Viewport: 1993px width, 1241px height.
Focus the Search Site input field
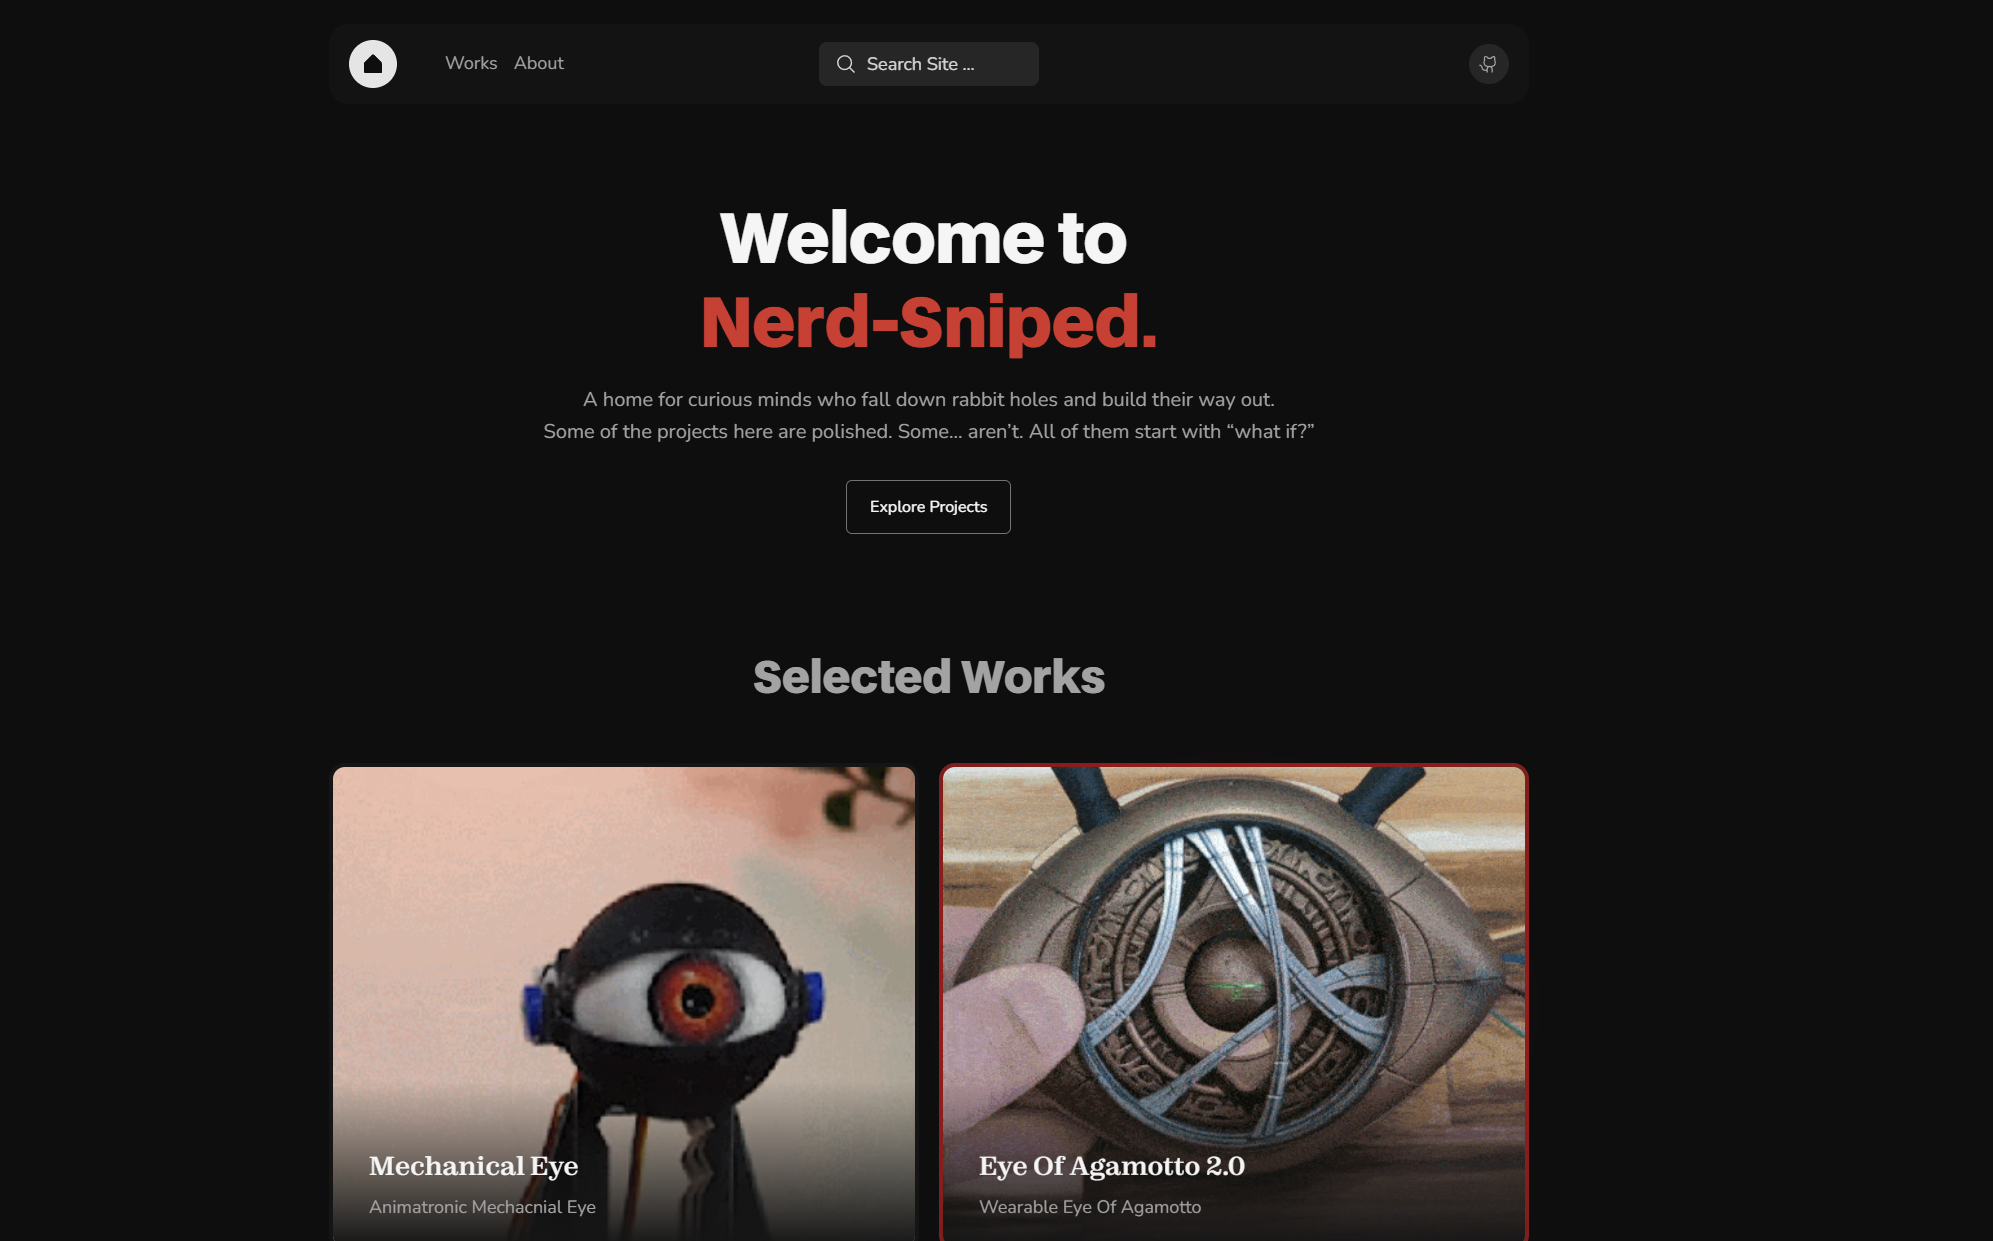[x=928, y=64]
